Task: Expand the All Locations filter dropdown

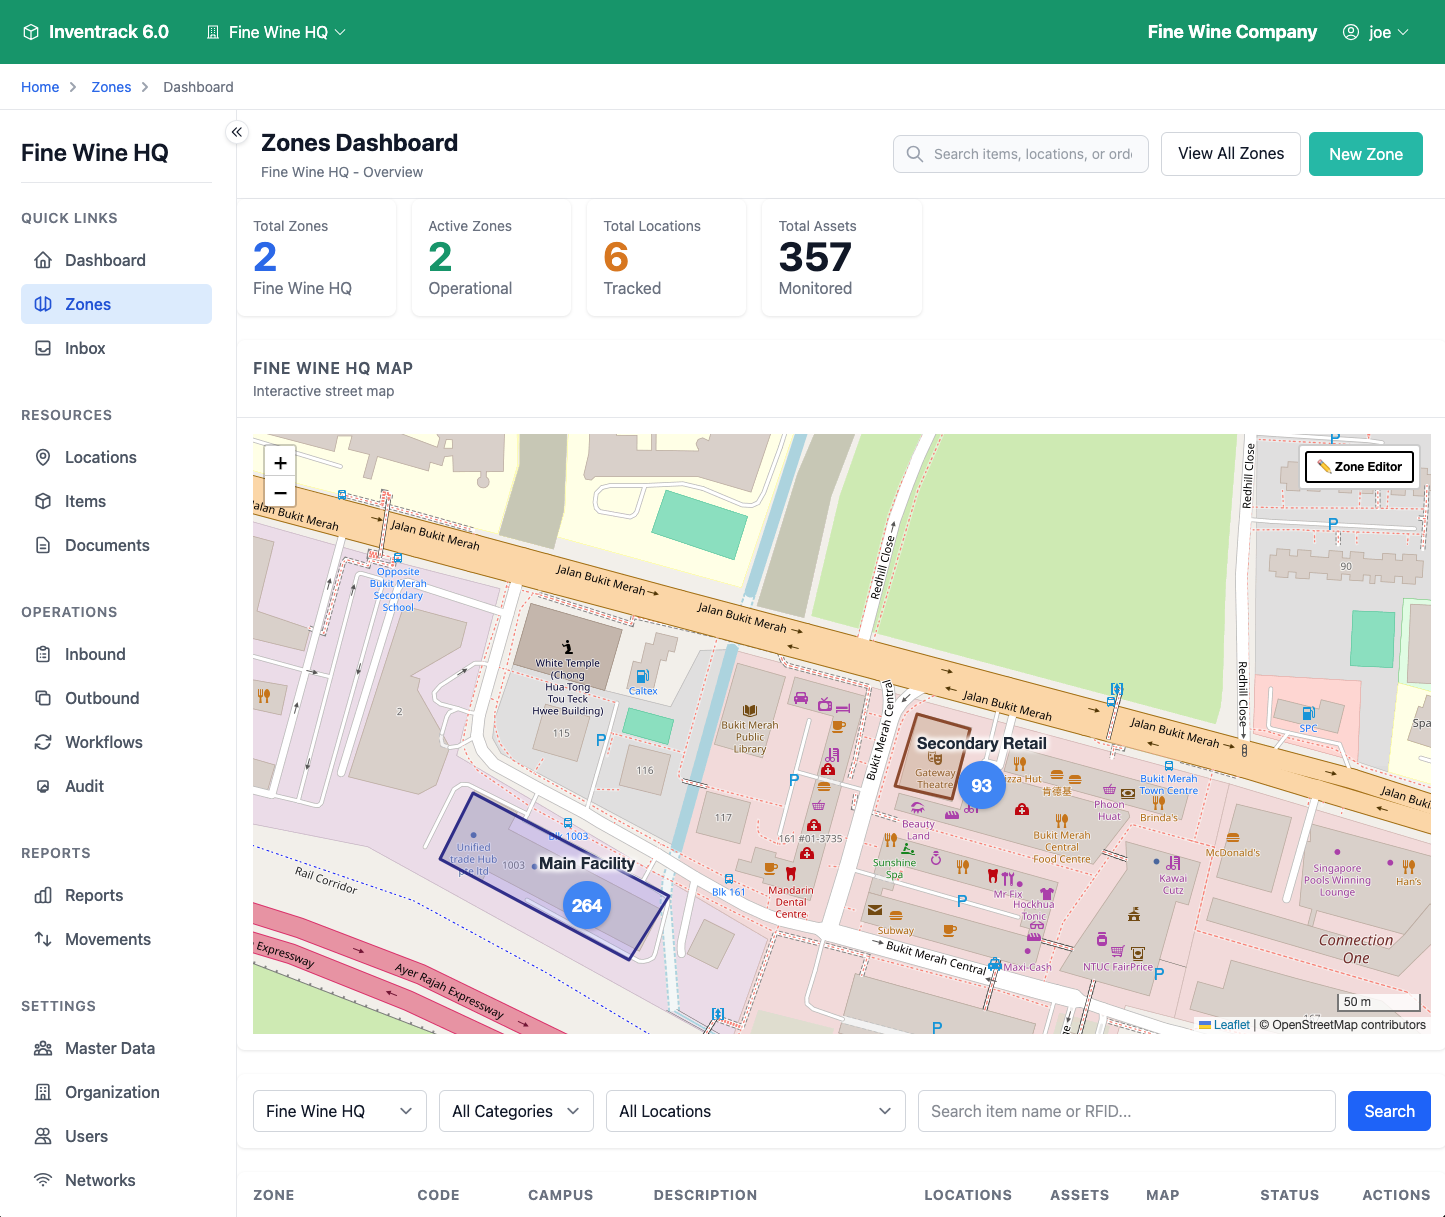Action: pos(756,1111)
